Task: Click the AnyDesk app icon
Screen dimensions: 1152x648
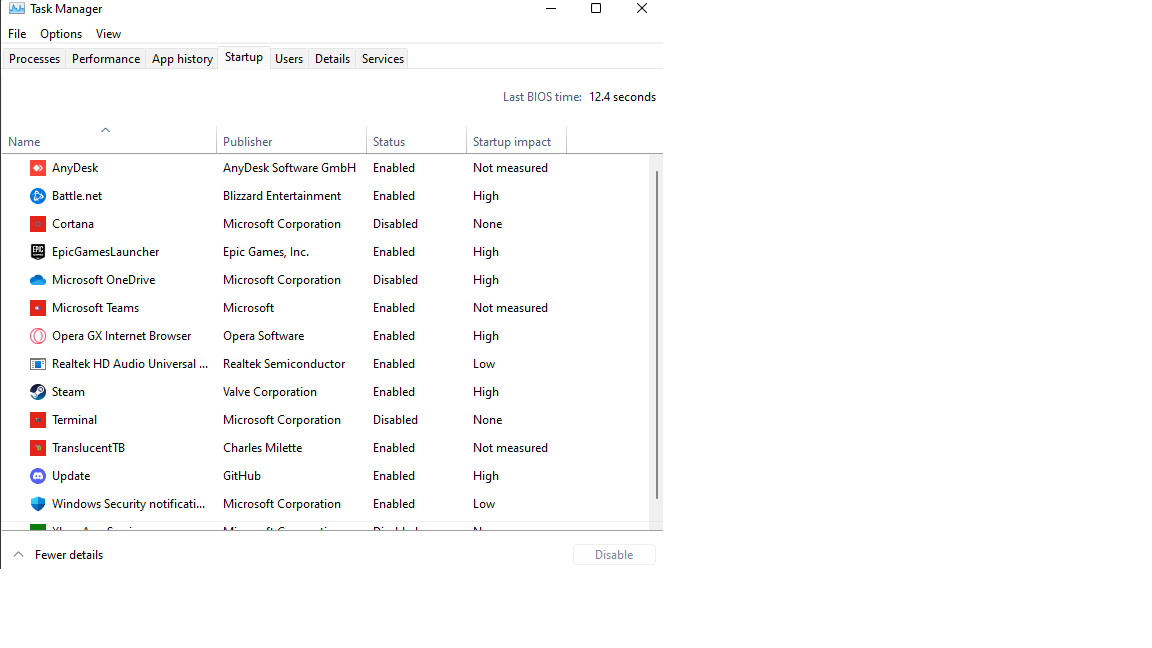Action: (x=37, y=168)
